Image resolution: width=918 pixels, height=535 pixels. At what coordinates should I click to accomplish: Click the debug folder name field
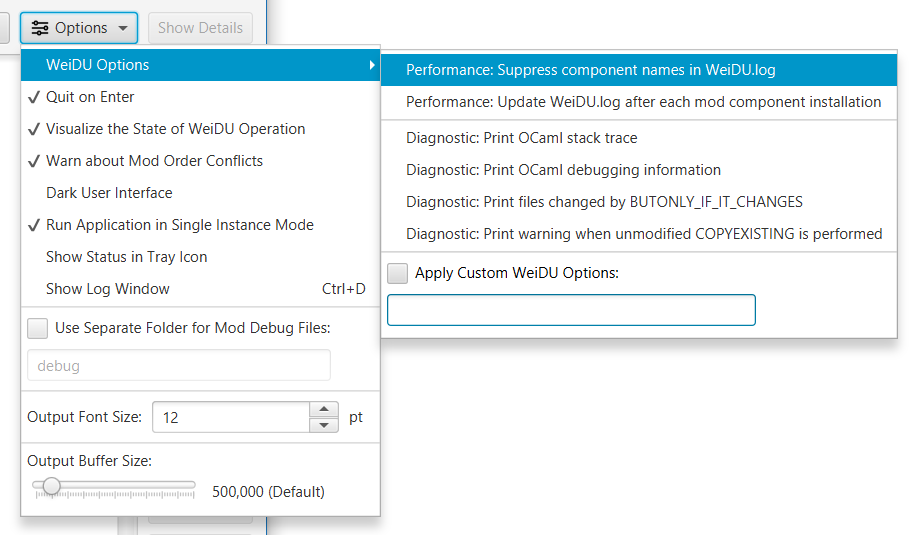(178, 366)
